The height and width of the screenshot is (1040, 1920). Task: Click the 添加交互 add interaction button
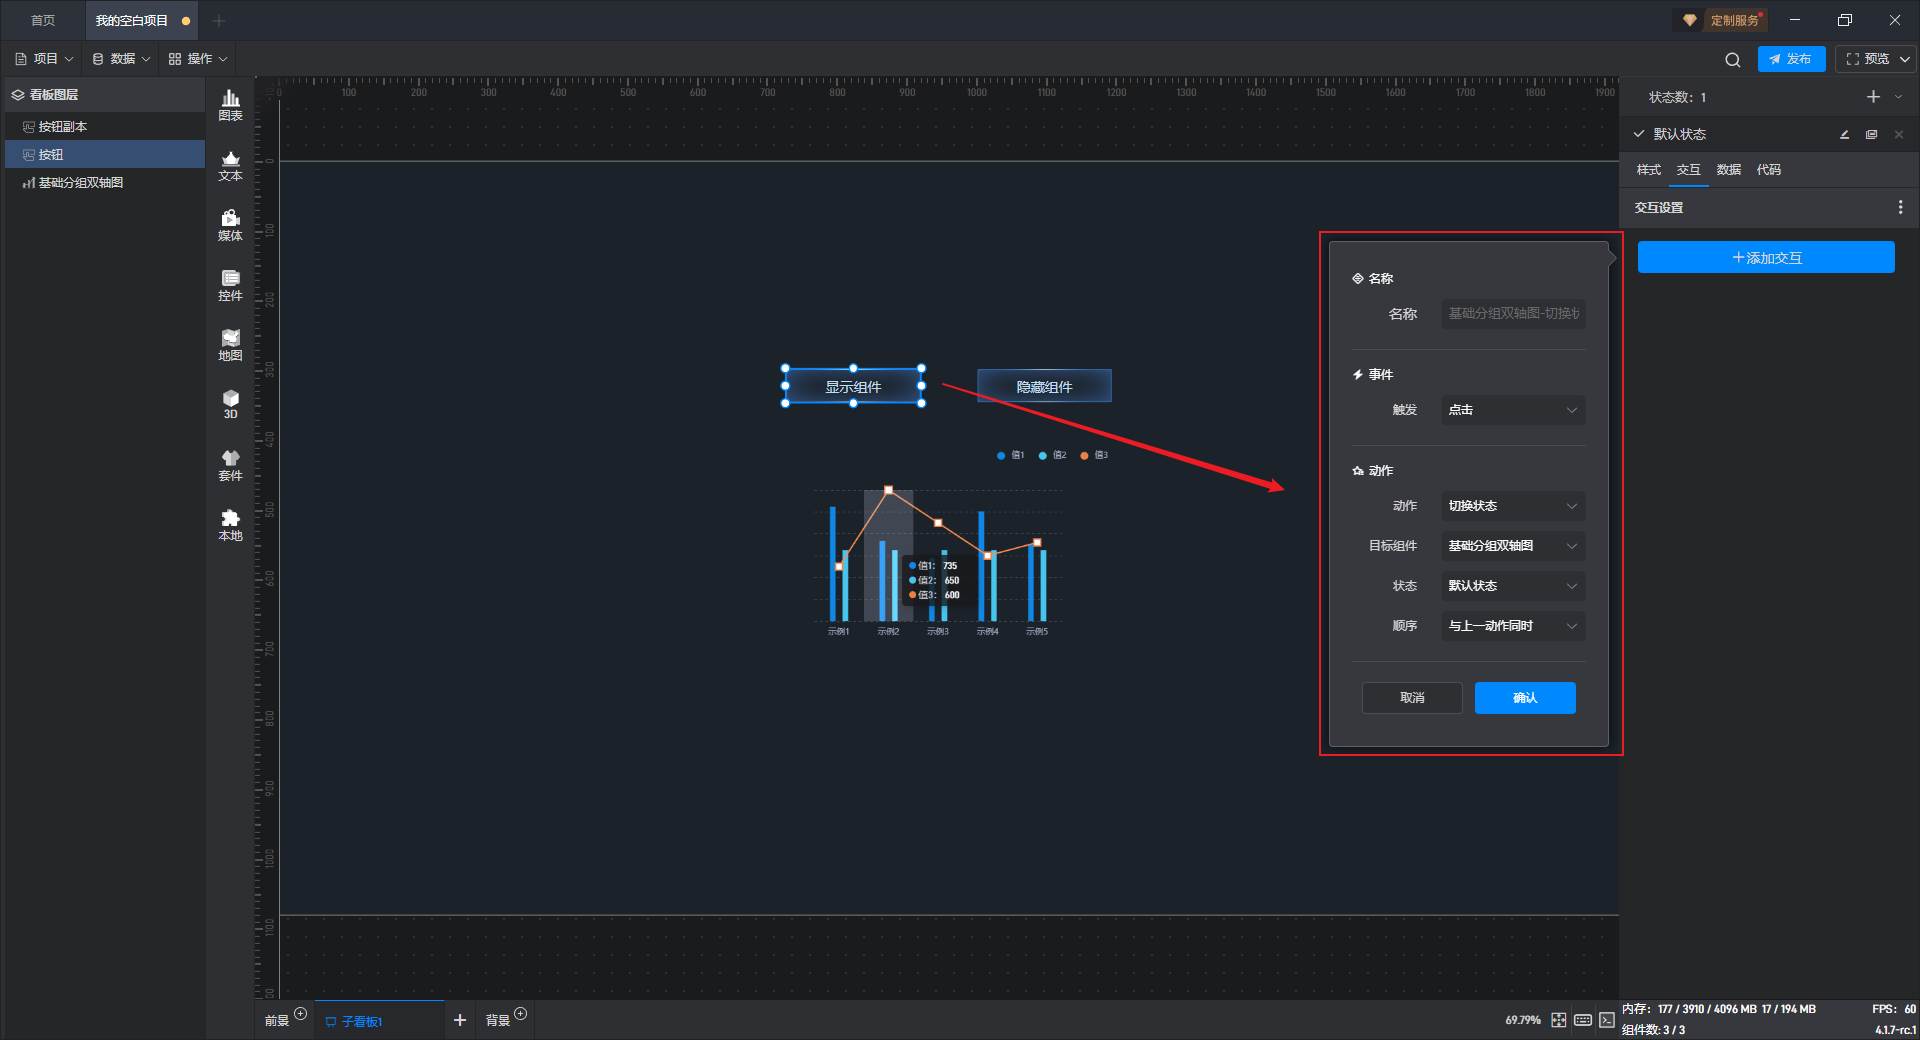point(1765,258)
